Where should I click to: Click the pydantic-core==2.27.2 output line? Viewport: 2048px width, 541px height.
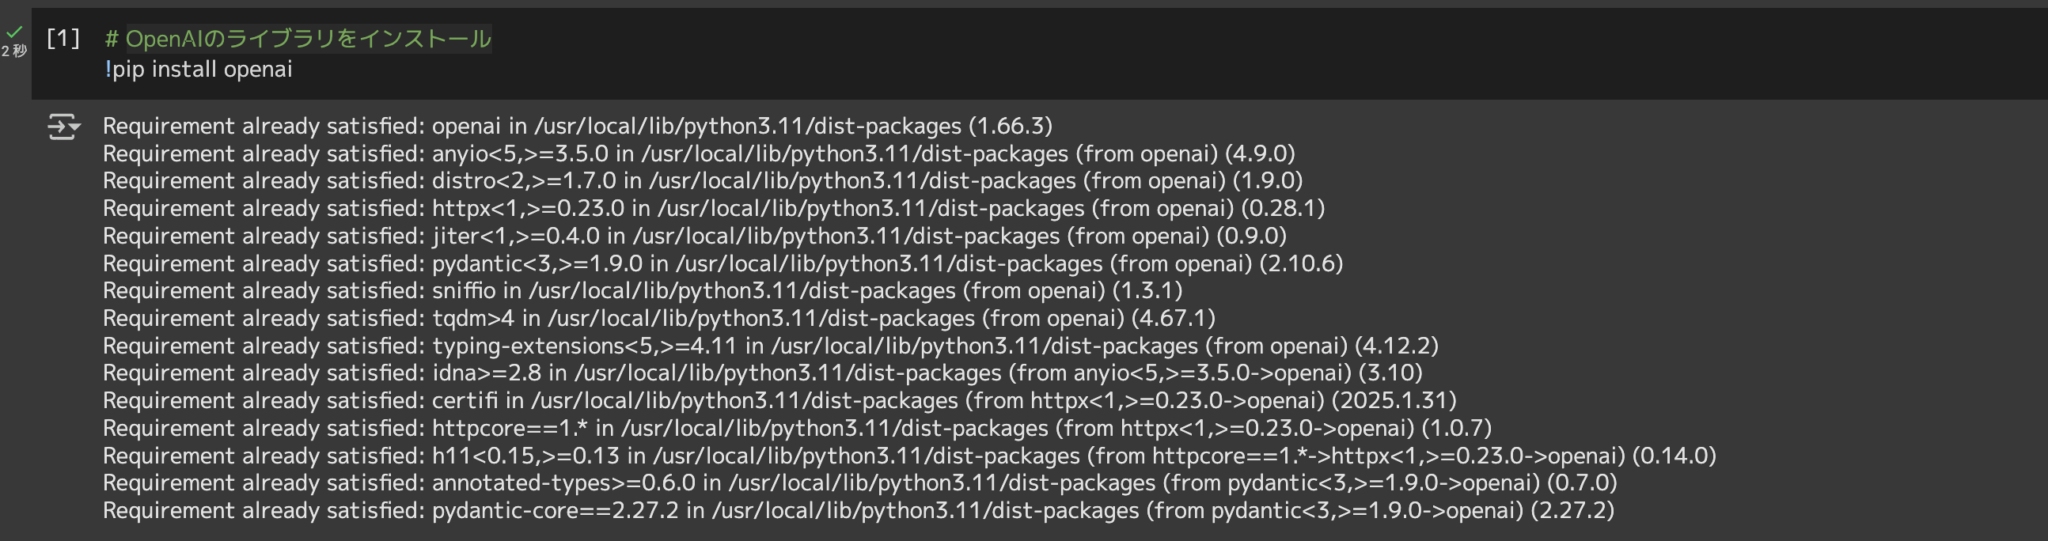858,511
